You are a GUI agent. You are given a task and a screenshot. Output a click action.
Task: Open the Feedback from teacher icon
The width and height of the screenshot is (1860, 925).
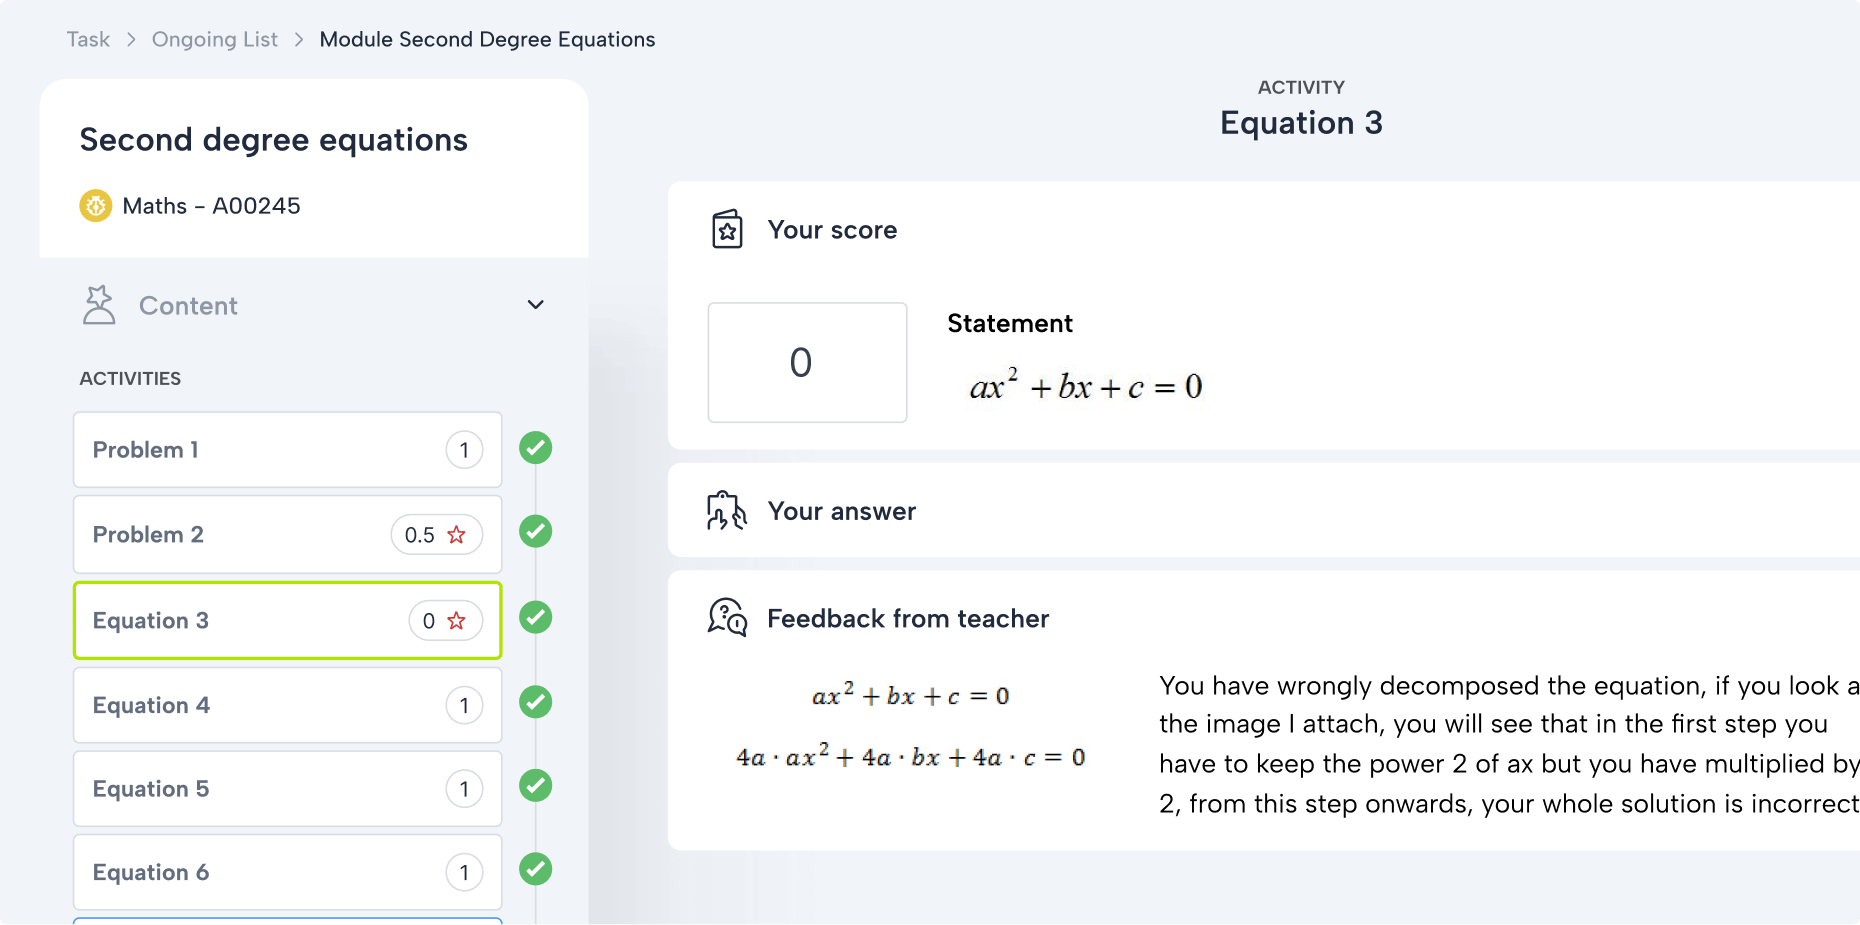point(726,618)
